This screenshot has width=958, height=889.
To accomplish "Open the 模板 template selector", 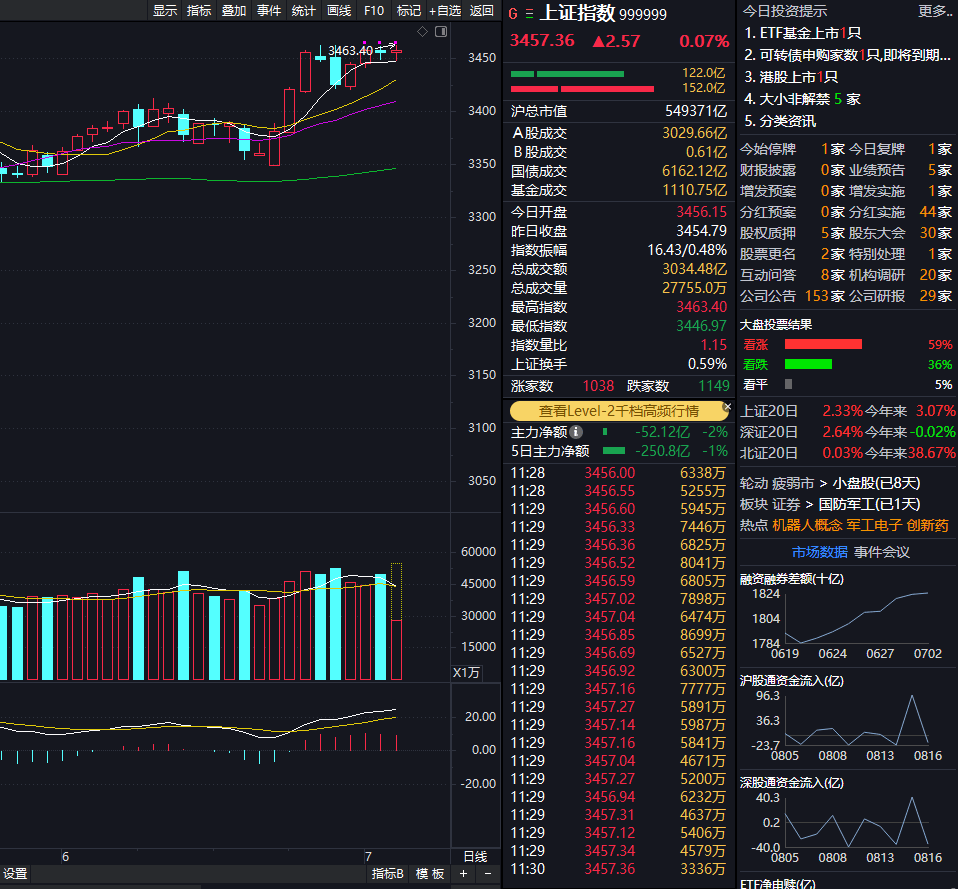I will (x=430, y=873).
